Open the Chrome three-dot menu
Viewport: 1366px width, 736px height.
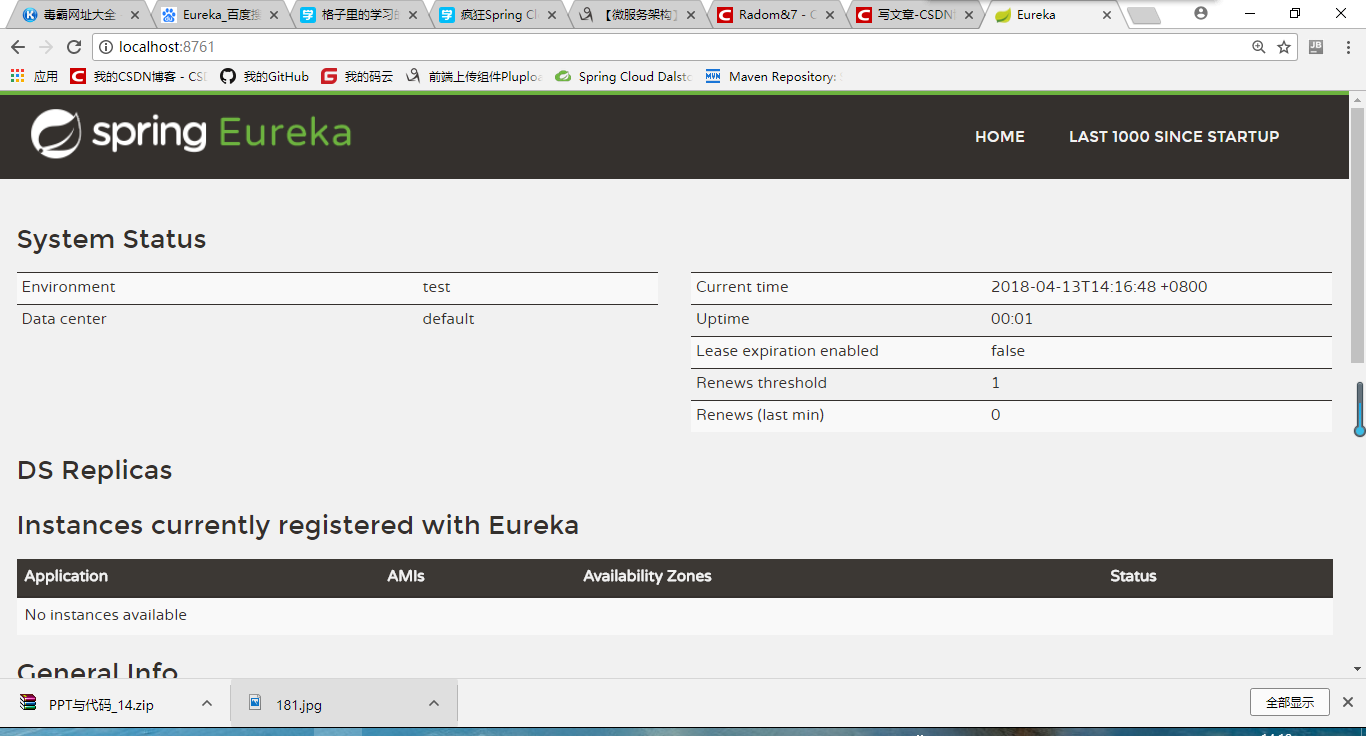point(1347,47)
